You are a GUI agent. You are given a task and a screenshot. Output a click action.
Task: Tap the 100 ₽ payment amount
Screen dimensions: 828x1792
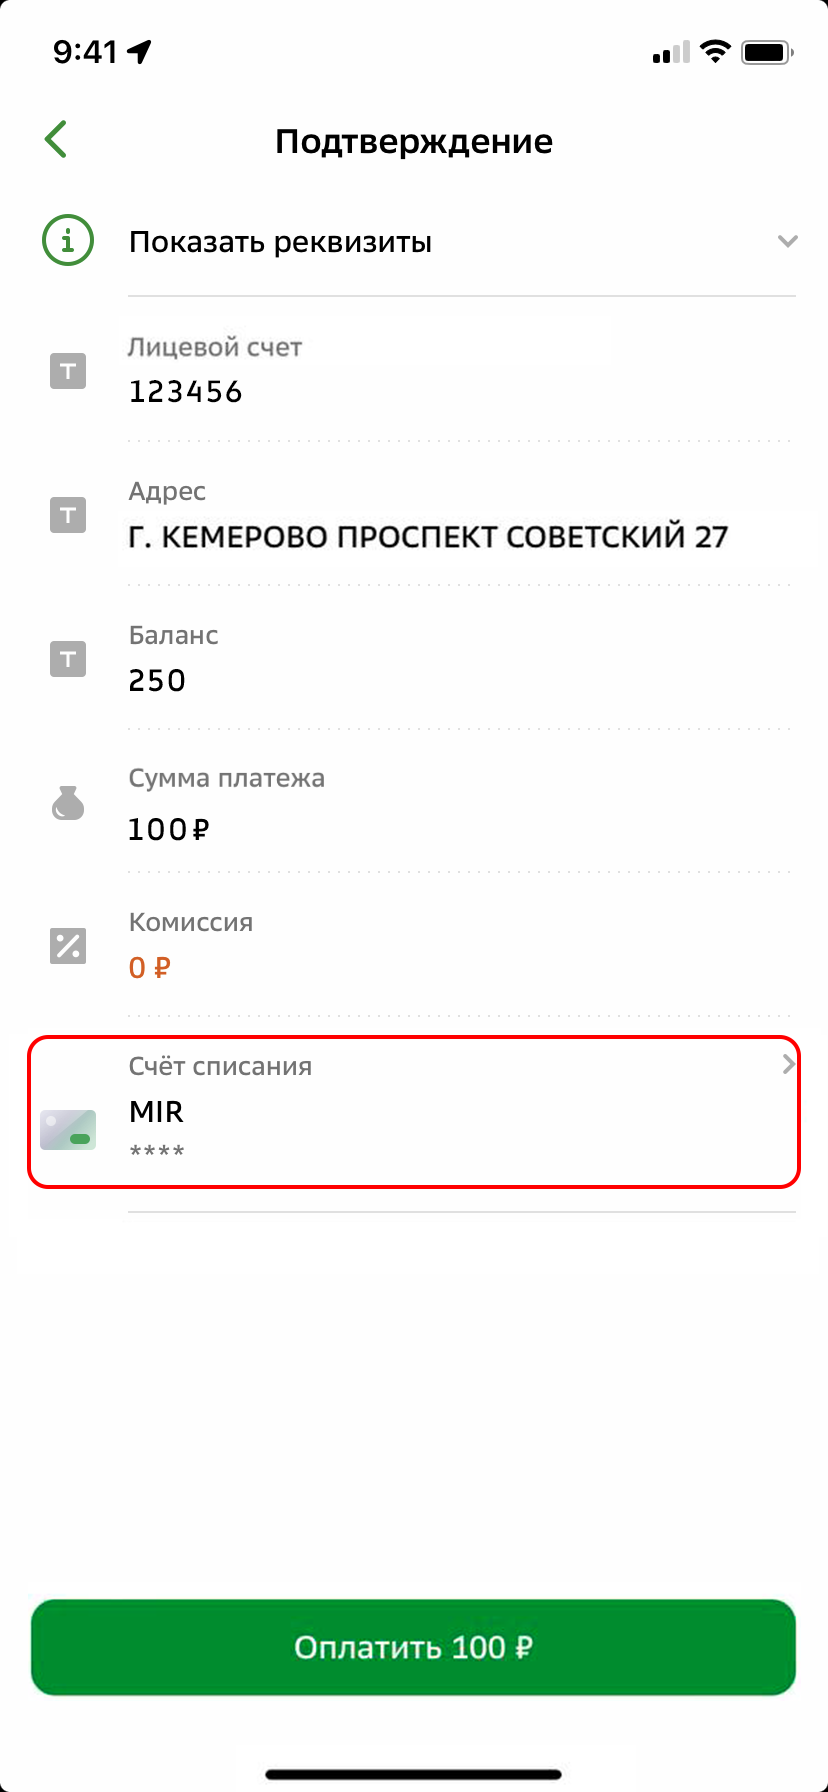coord(169,829)
